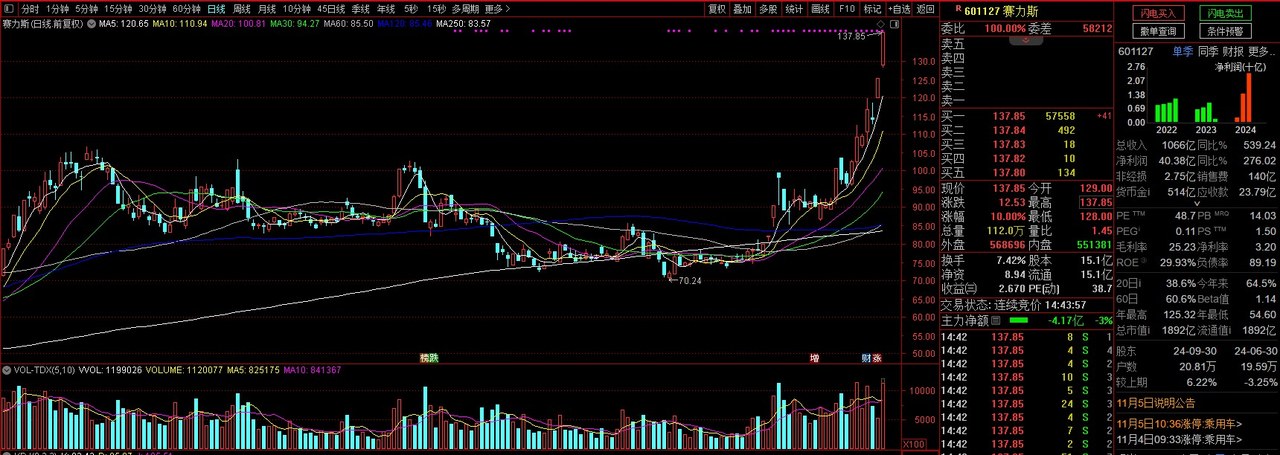Click the 财 marker at the chart bottom
This screenshot has height=455, width=1280.
pyautogui.click(x=866, y=357)
